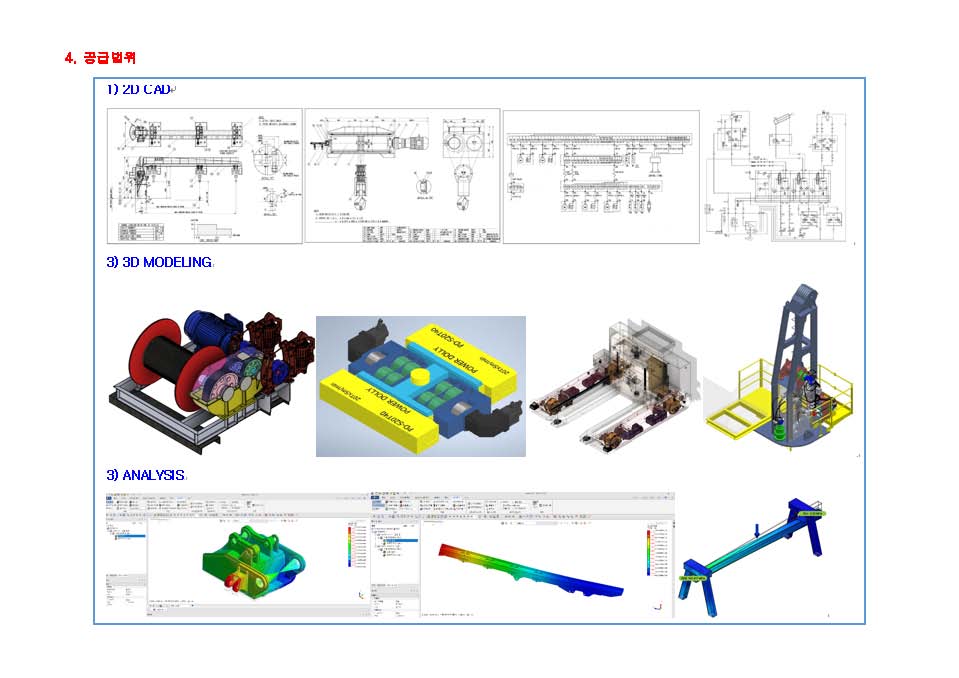Select the blue gantry frame analysis image
Screen dimensions: 959x678
click(754, 556)
